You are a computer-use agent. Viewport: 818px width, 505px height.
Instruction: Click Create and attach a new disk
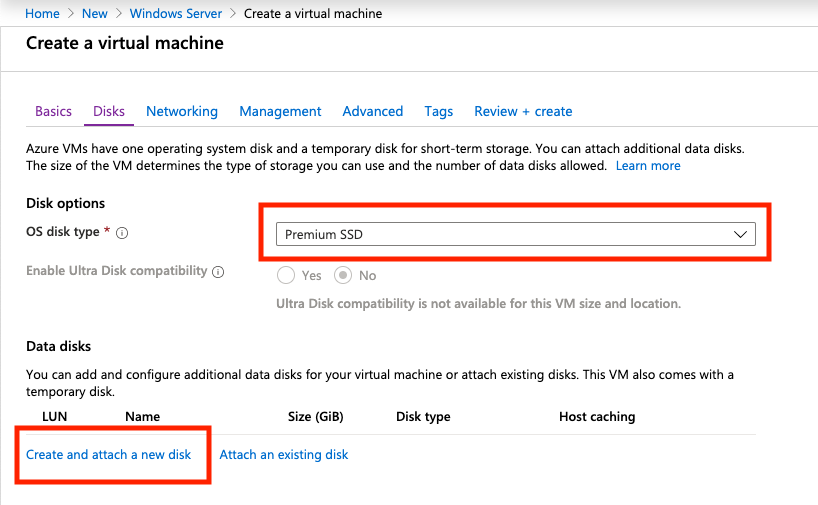tap(108, 454)
